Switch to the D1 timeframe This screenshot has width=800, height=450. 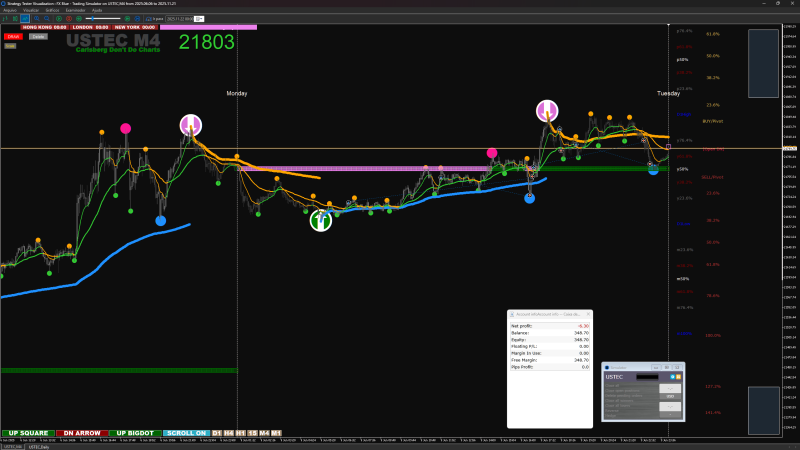pyautogui.click(x=217, y=433)
